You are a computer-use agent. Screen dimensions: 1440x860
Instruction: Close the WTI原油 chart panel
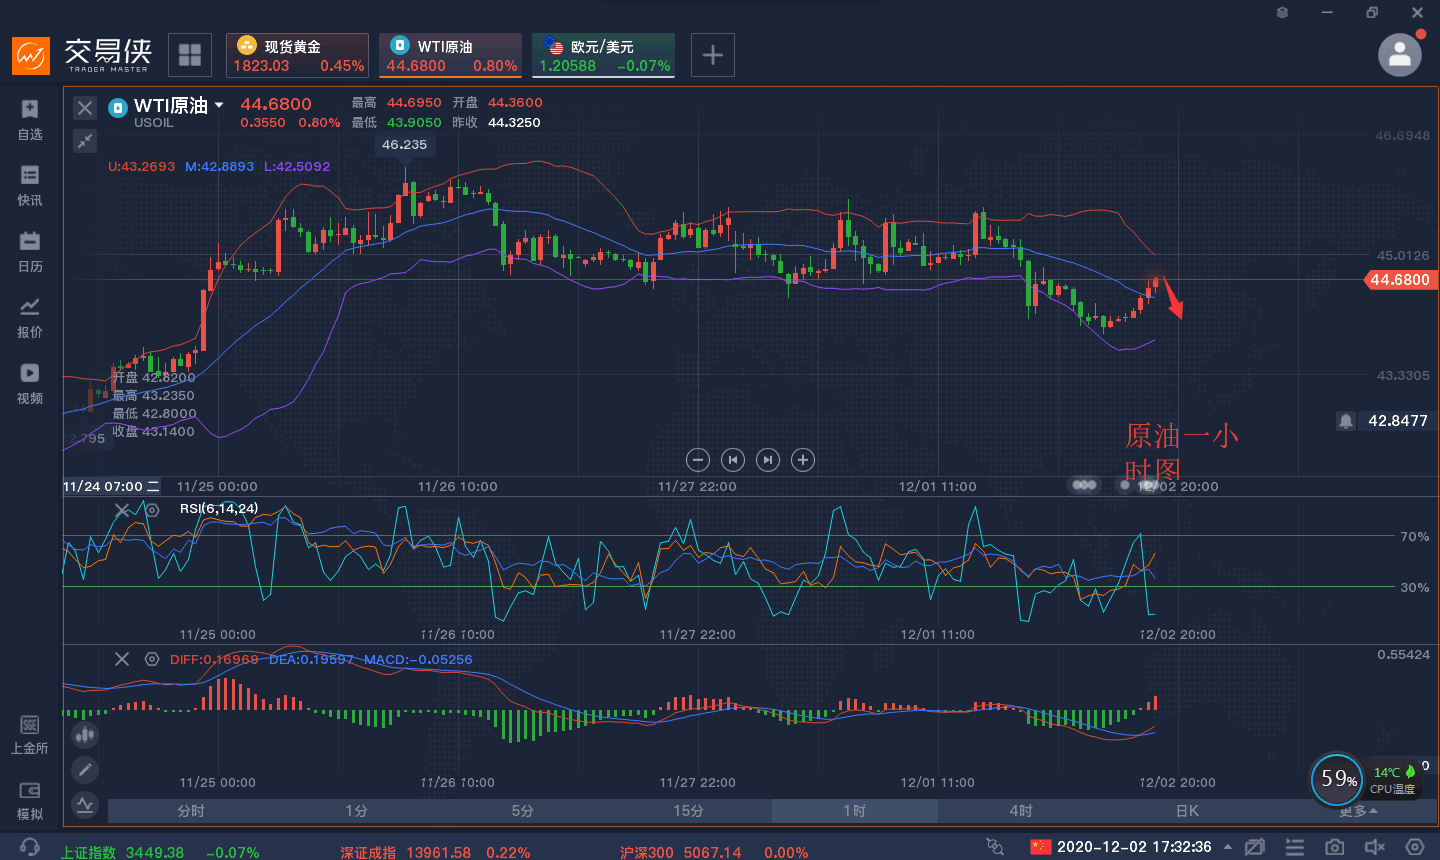point(85,108)
